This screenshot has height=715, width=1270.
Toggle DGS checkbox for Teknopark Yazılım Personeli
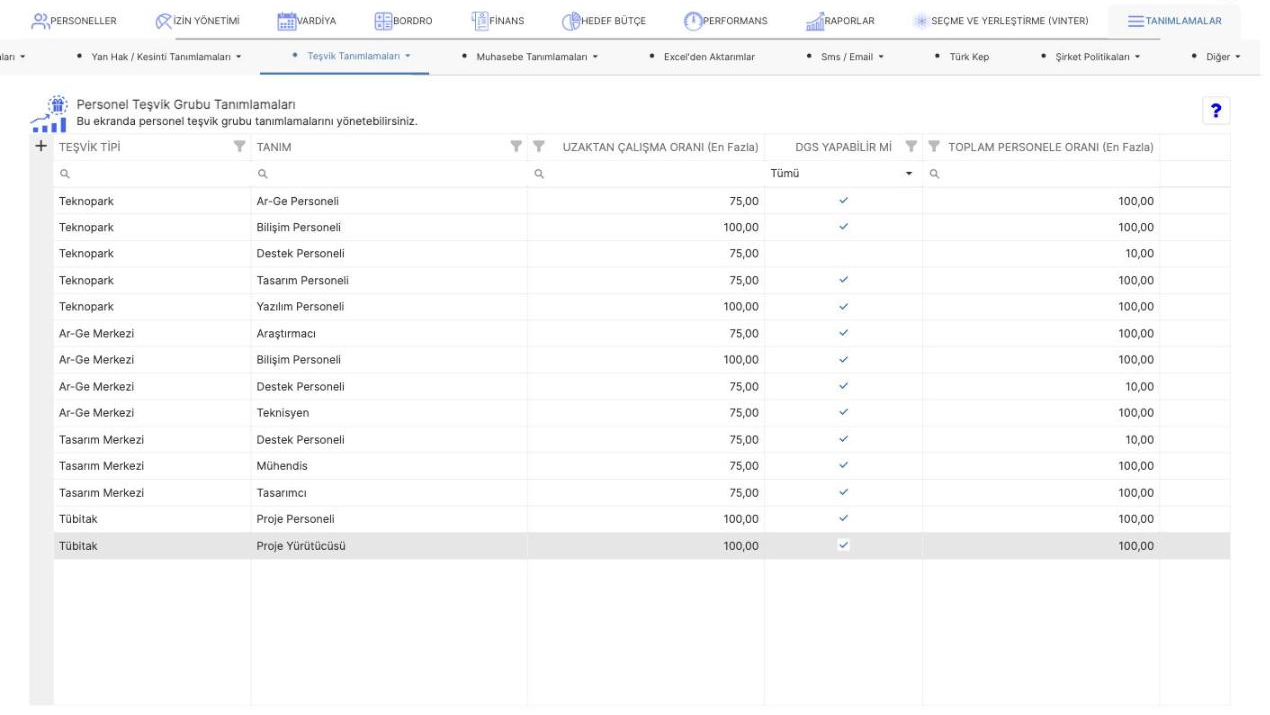(843, 306)
